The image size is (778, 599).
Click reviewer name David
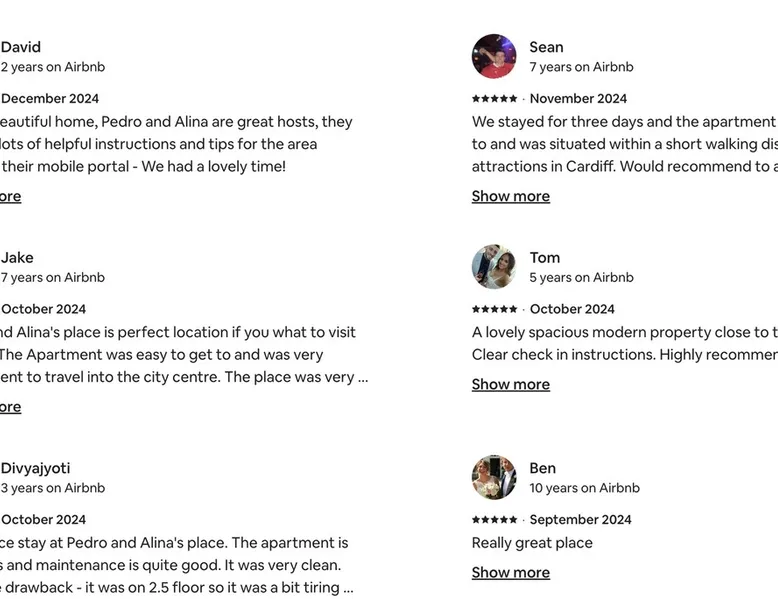(x=21, y=47)
